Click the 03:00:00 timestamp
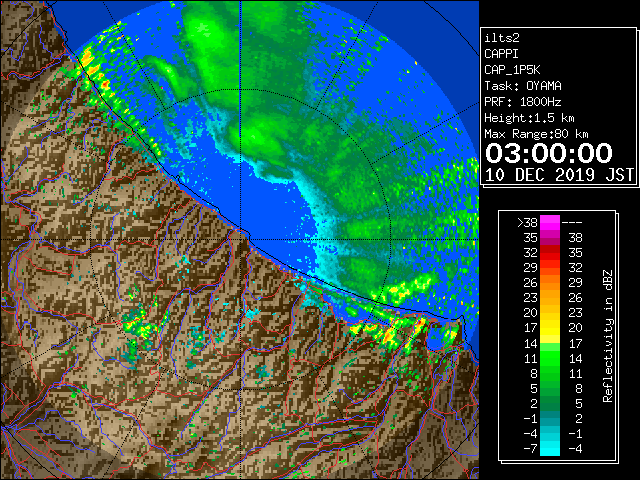 (549, 153)
